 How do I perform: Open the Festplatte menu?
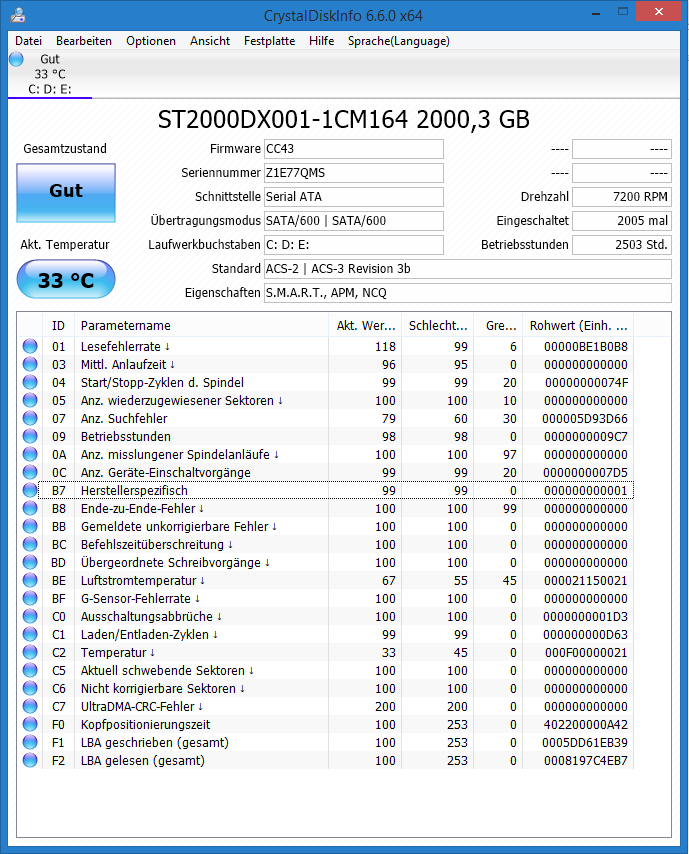click(x=269, y=41)
